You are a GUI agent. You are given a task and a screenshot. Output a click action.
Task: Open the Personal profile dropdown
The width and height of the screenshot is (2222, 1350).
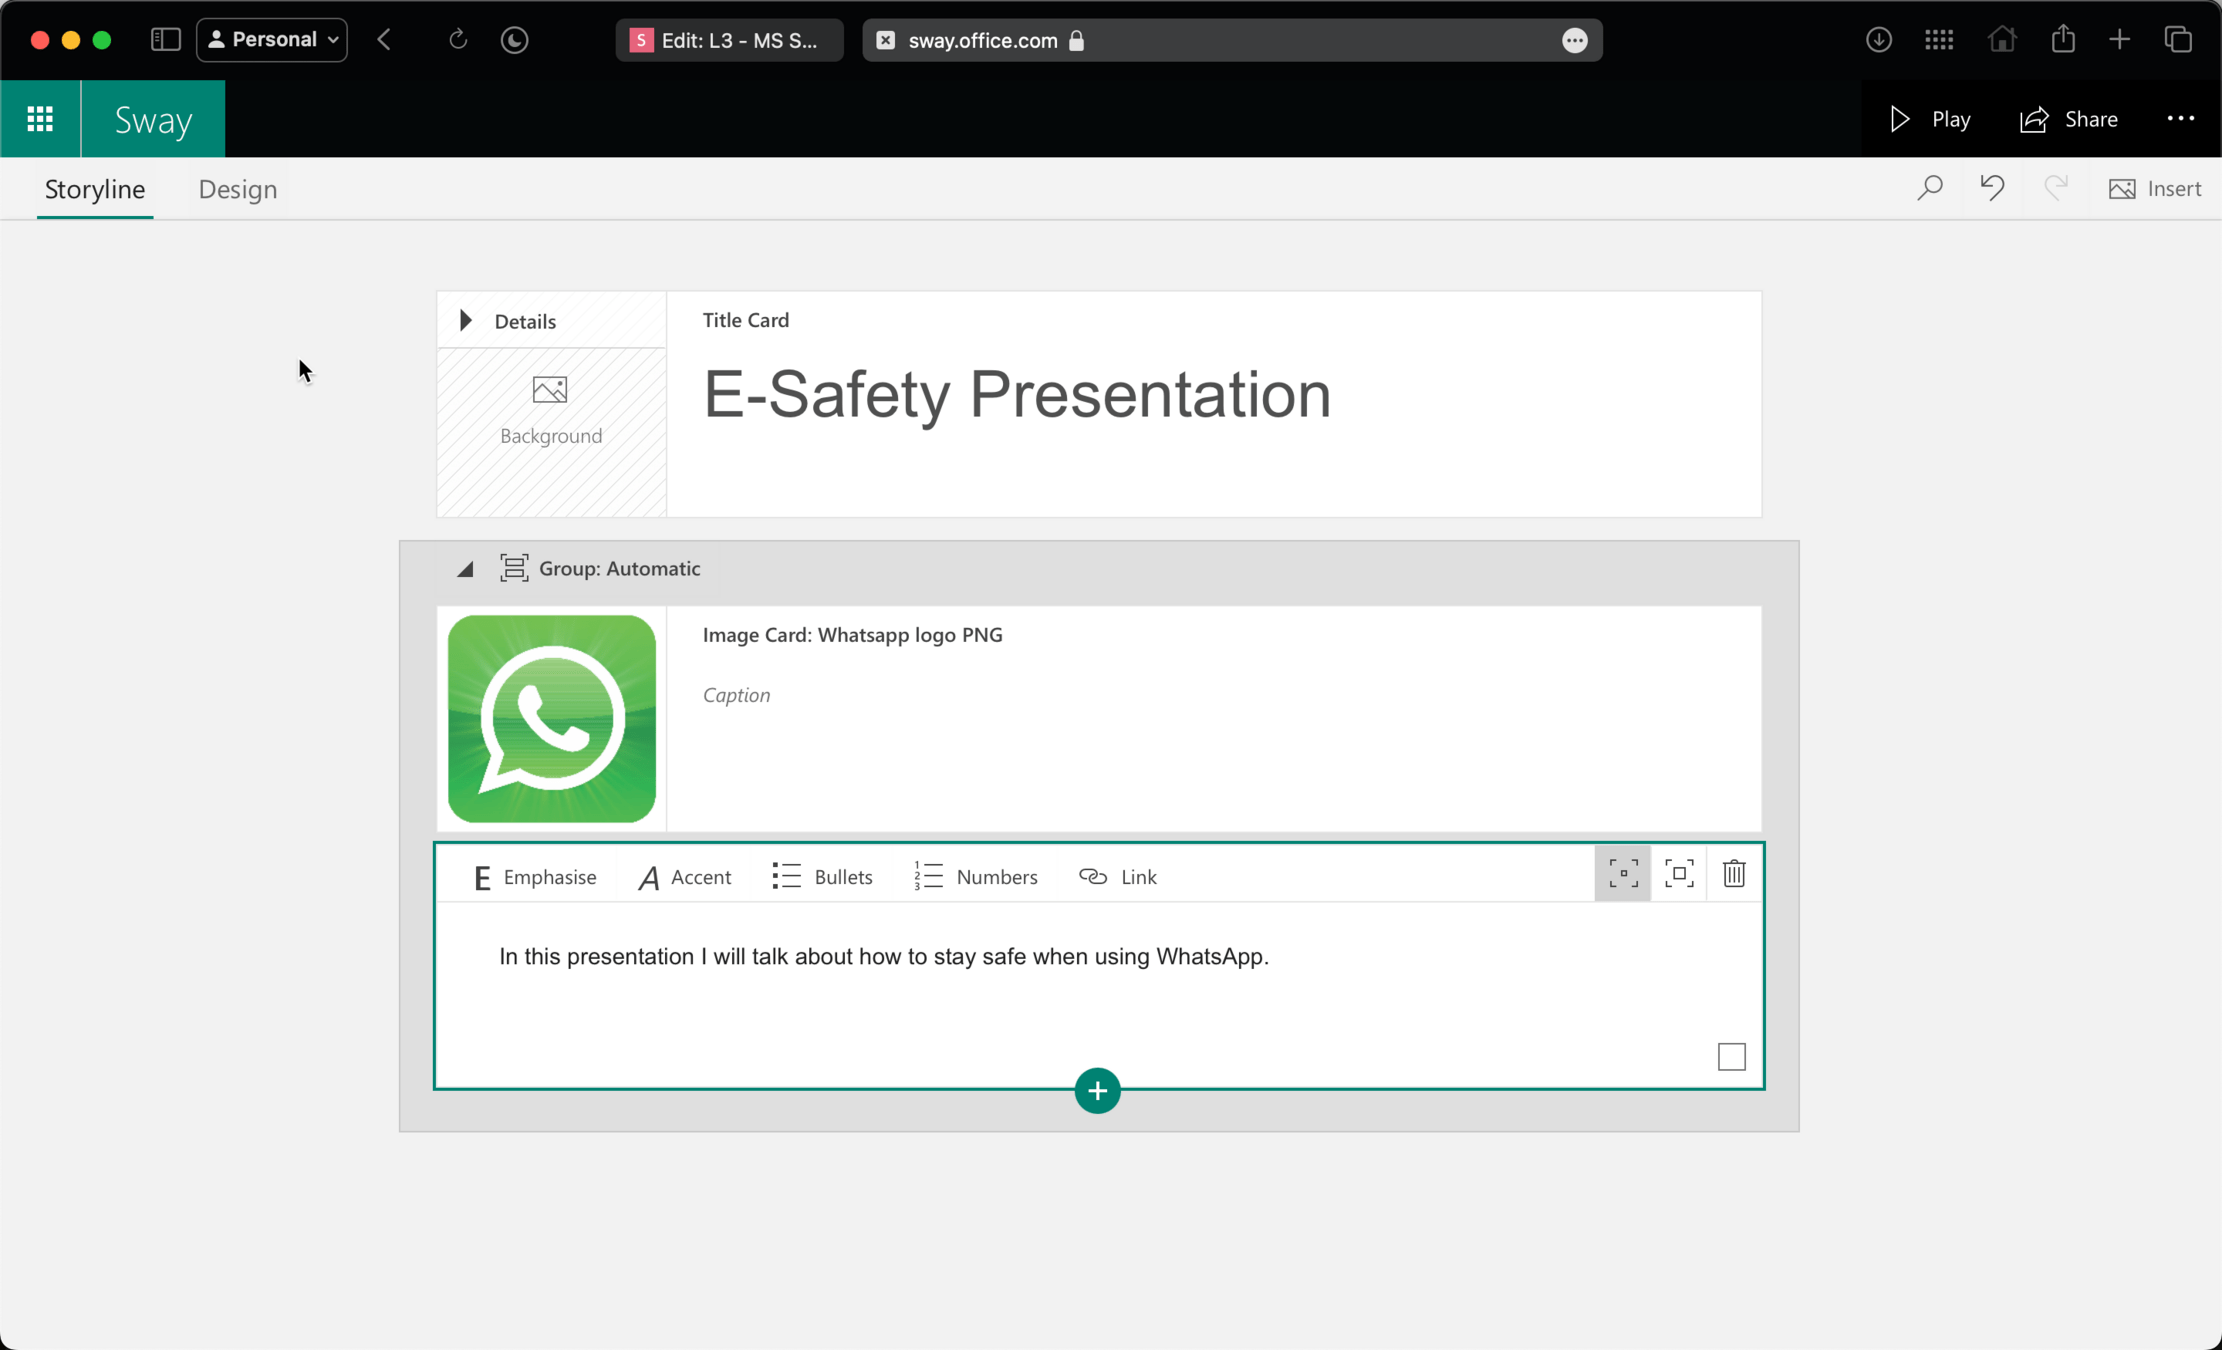pyautogui.click(x=272, y=40)
